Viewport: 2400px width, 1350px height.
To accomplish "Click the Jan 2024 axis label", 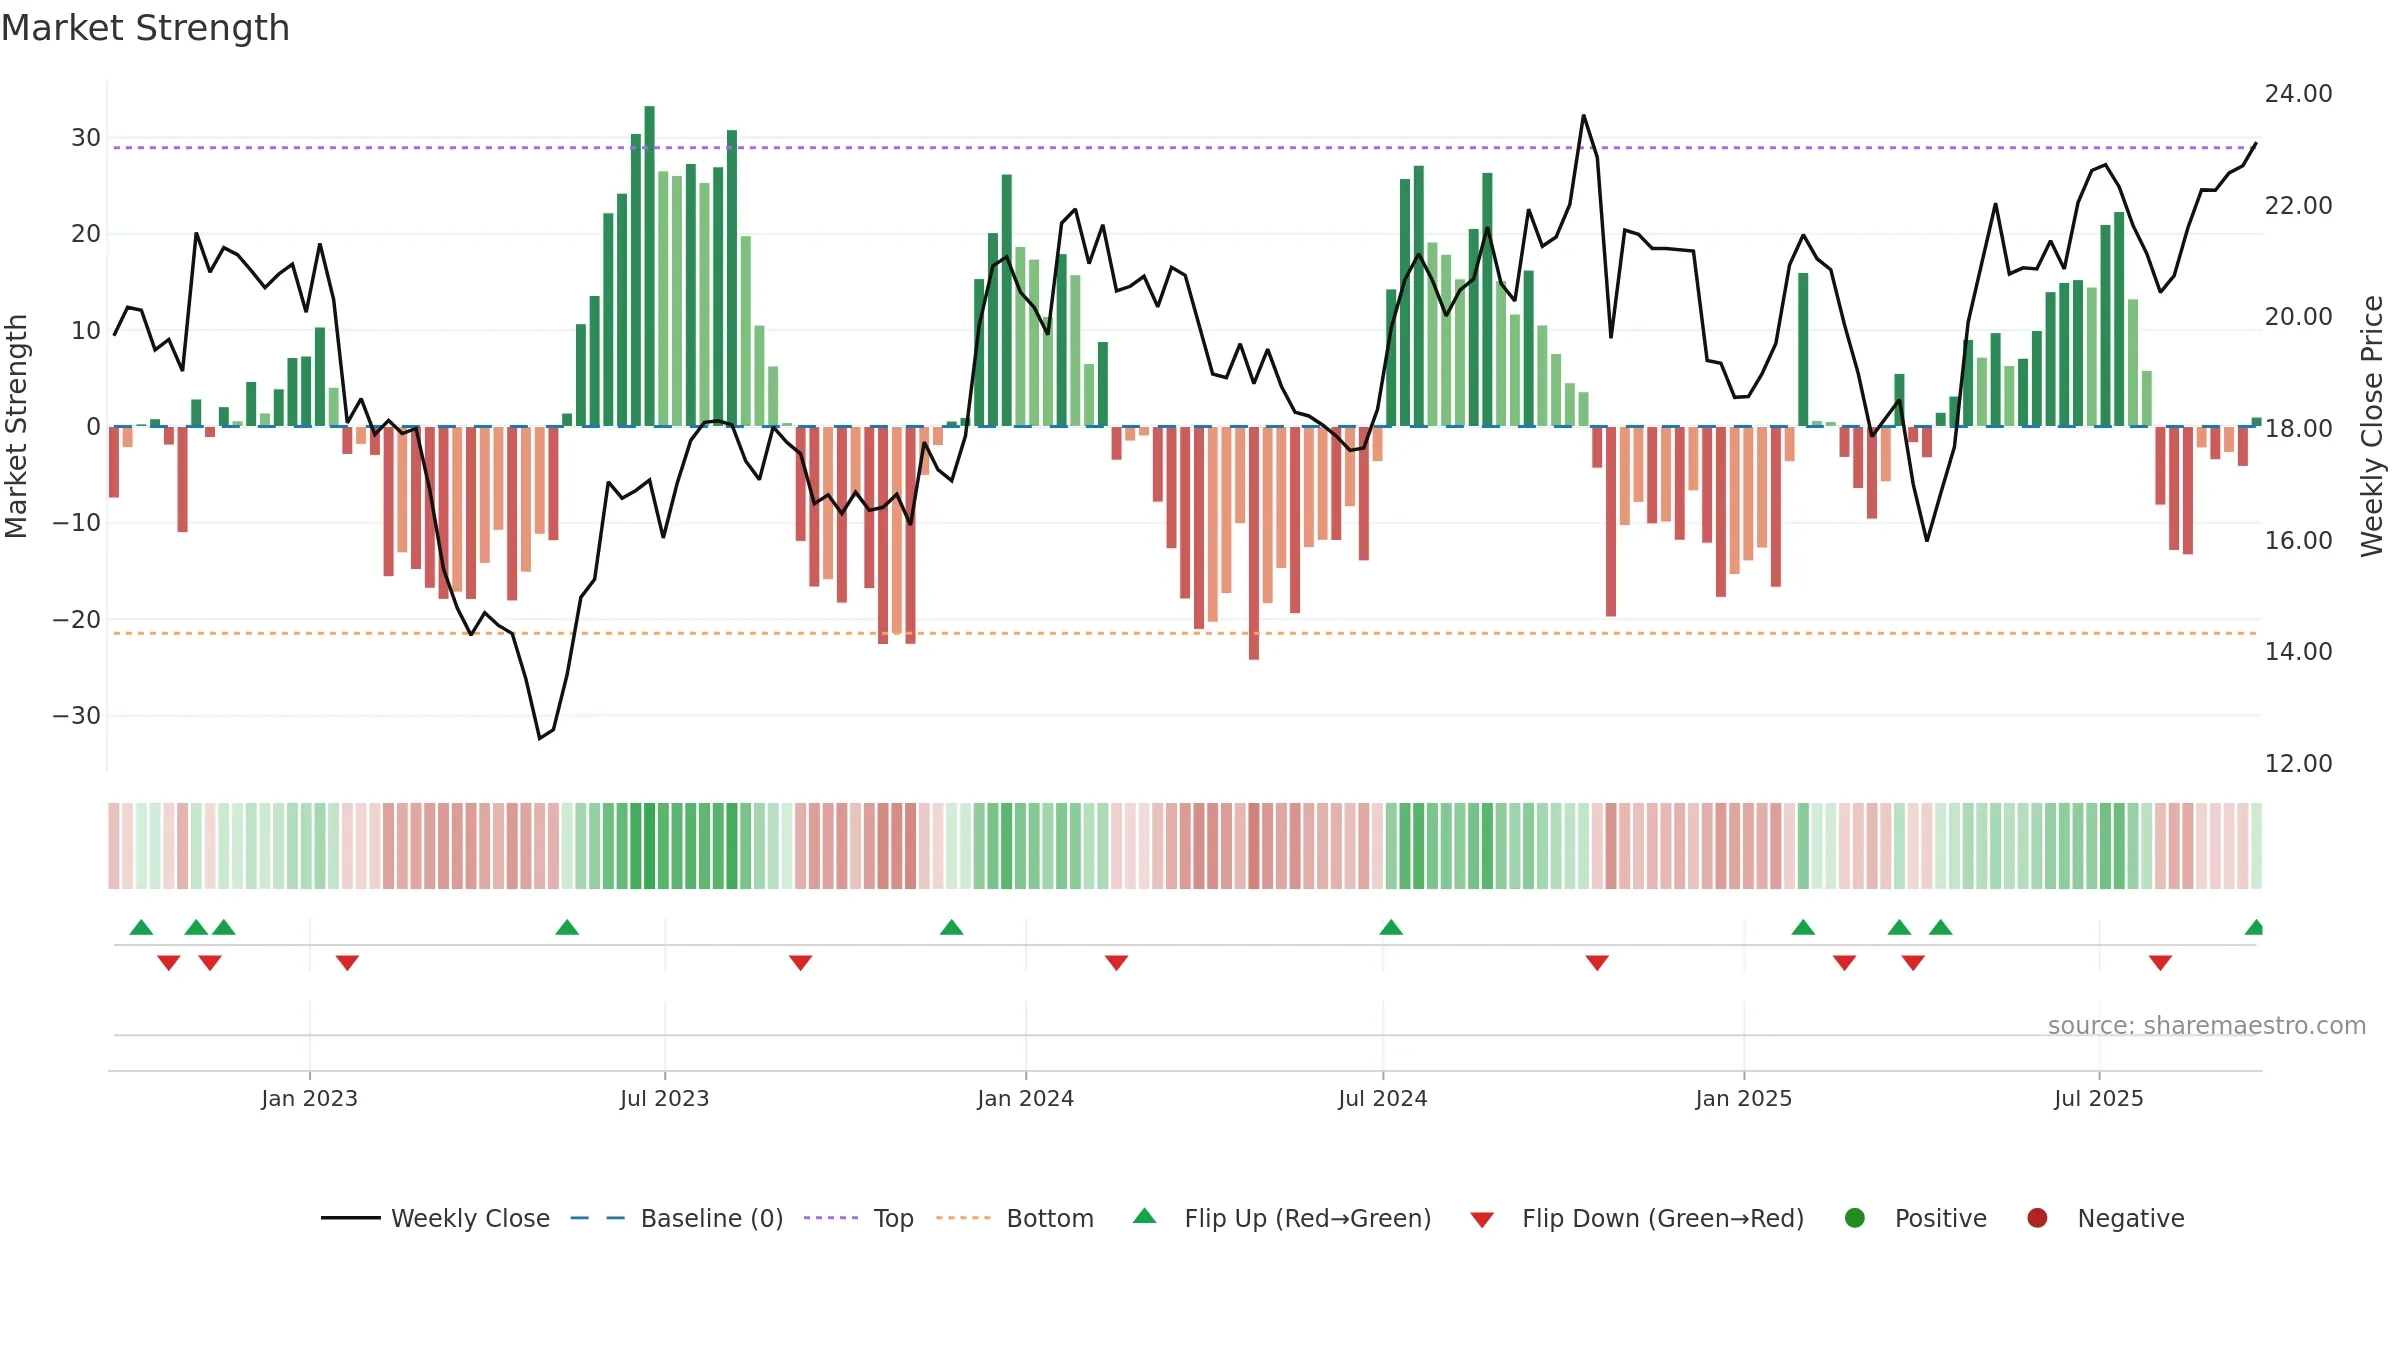I will click(1025, 1098).
